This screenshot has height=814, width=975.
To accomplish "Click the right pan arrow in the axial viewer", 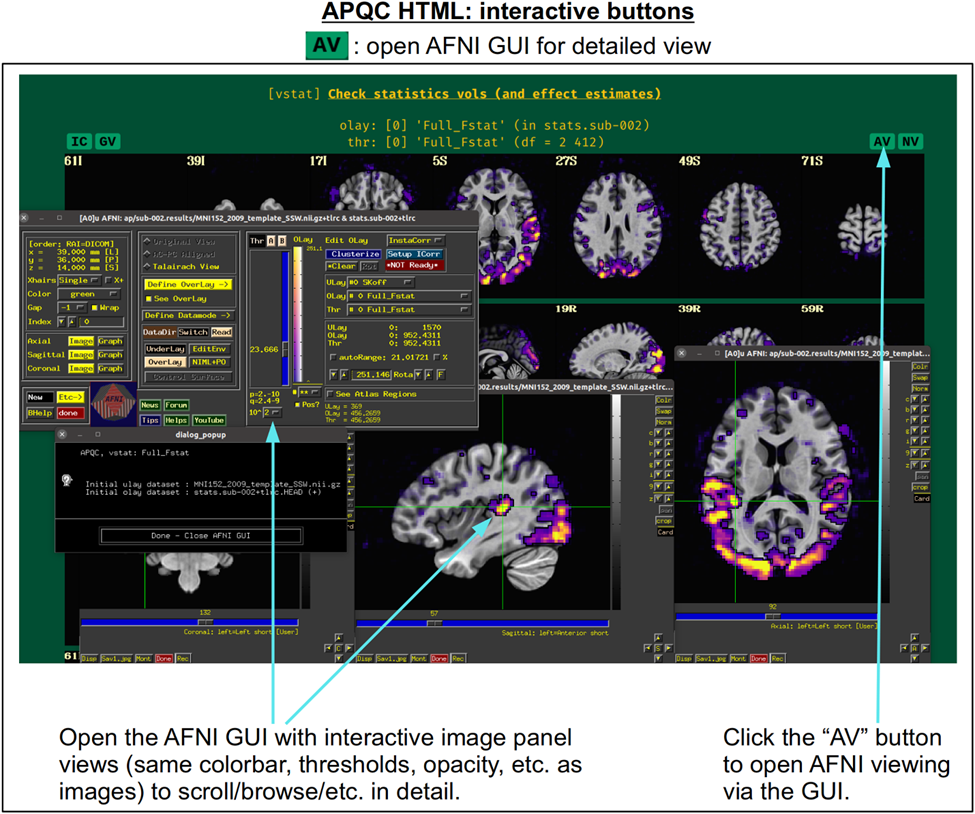I will click(925, 649).
